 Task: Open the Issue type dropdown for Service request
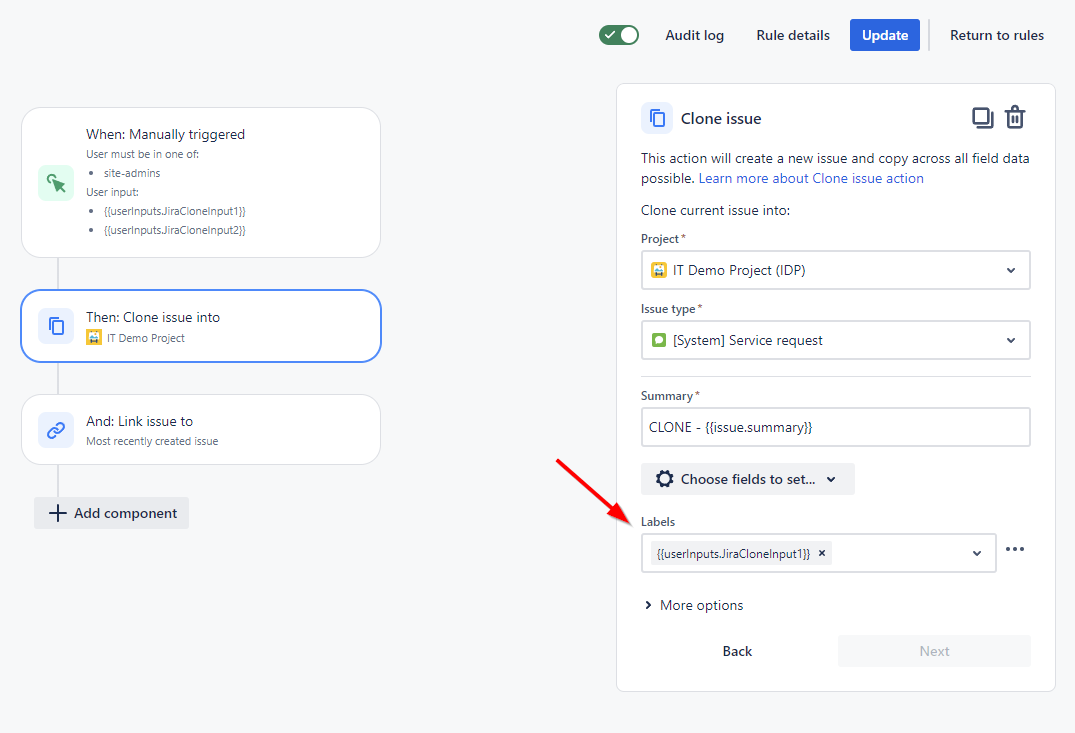click(x=835, y=340)
